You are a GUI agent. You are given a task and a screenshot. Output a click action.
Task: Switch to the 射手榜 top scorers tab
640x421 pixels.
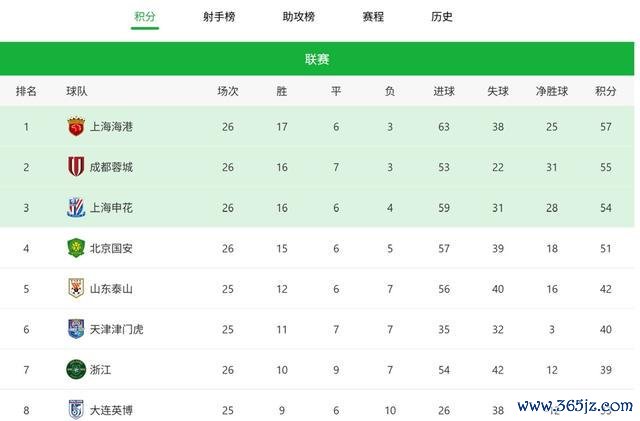[x=219, y=17]
